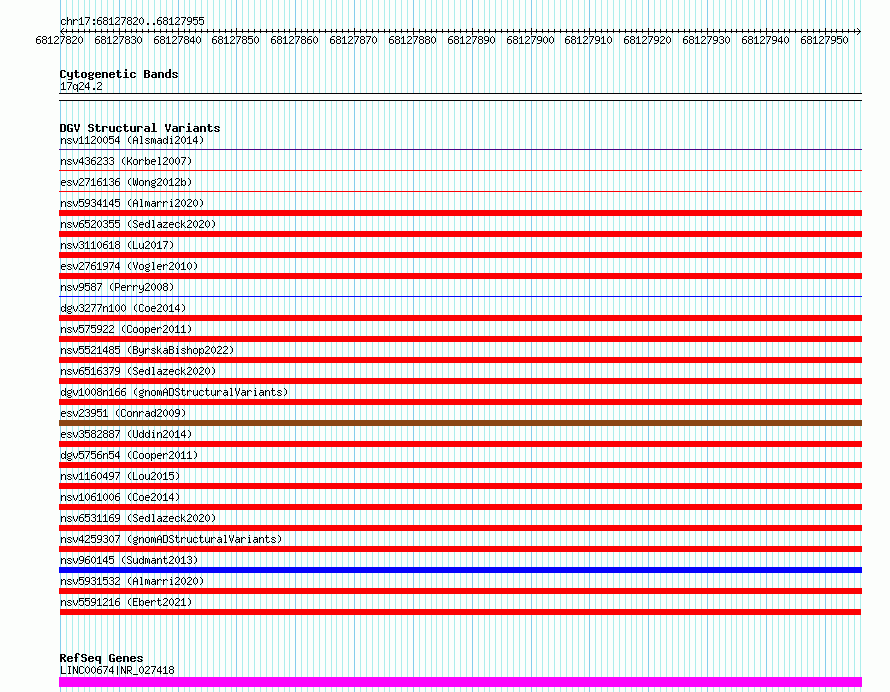The width and height of the screenshot is (890, 692).
Task: Open variant nsv436233 (Korbel2007)
Action: [x=126, y=161]
